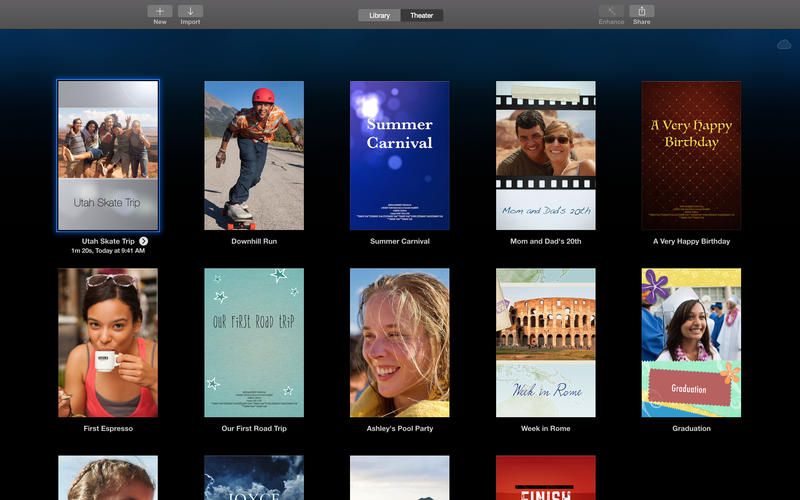
Task: Select the Week in Rome poster
Action: point(546,342)
